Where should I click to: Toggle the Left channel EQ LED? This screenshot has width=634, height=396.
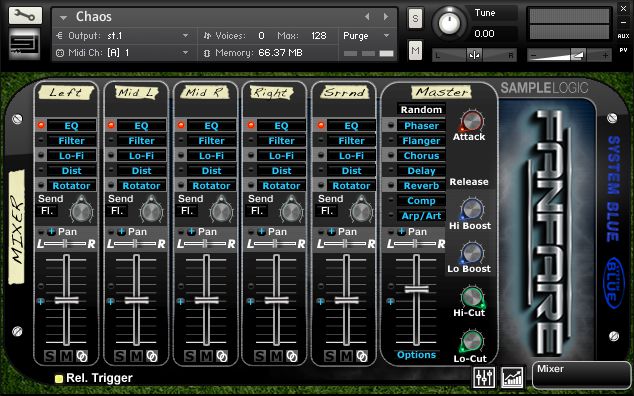pyautogui.click(x=41, y=125)
